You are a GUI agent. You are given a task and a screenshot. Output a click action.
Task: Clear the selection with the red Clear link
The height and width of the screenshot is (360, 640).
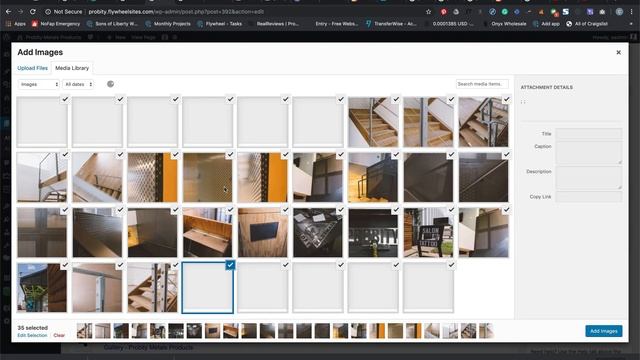[x=59, y=336]
